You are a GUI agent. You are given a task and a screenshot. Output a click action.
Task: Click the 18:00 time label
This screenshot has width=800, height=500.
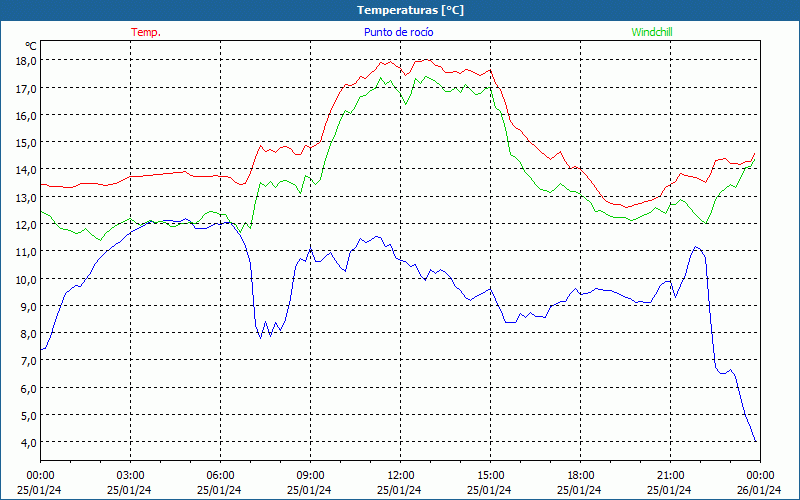(x=580, y=476)
